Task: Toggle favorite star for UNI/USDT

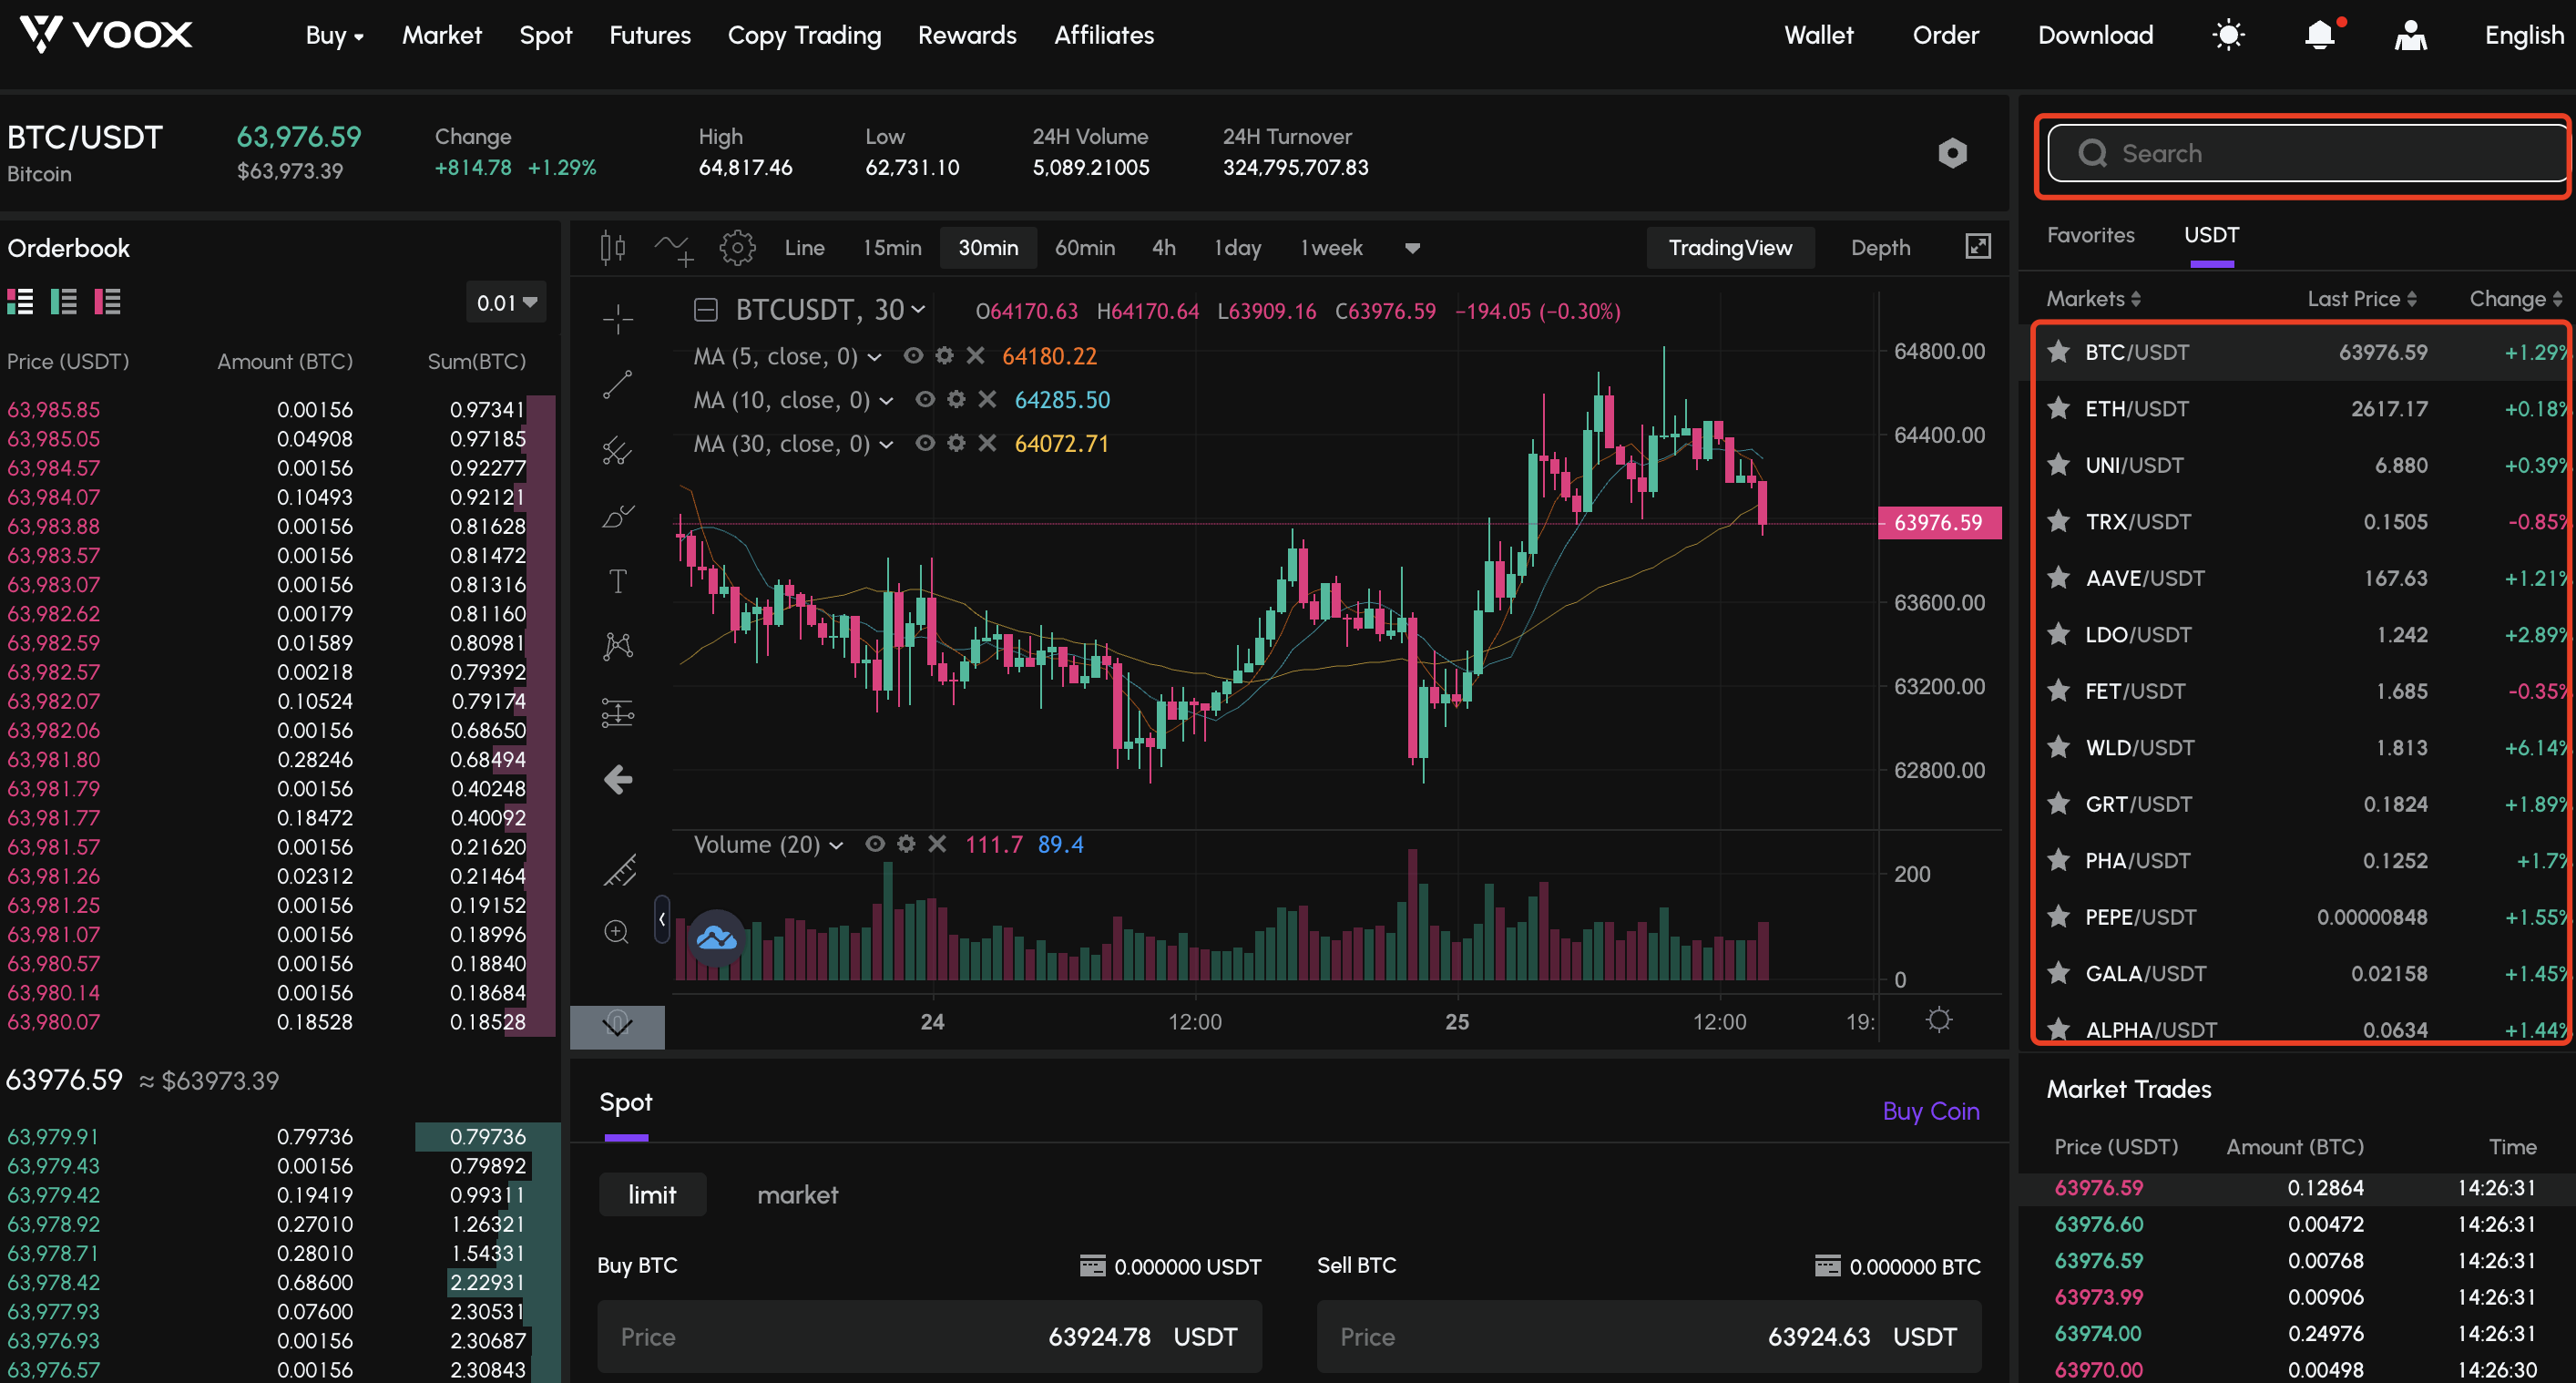Action: tap(2058, 465)
